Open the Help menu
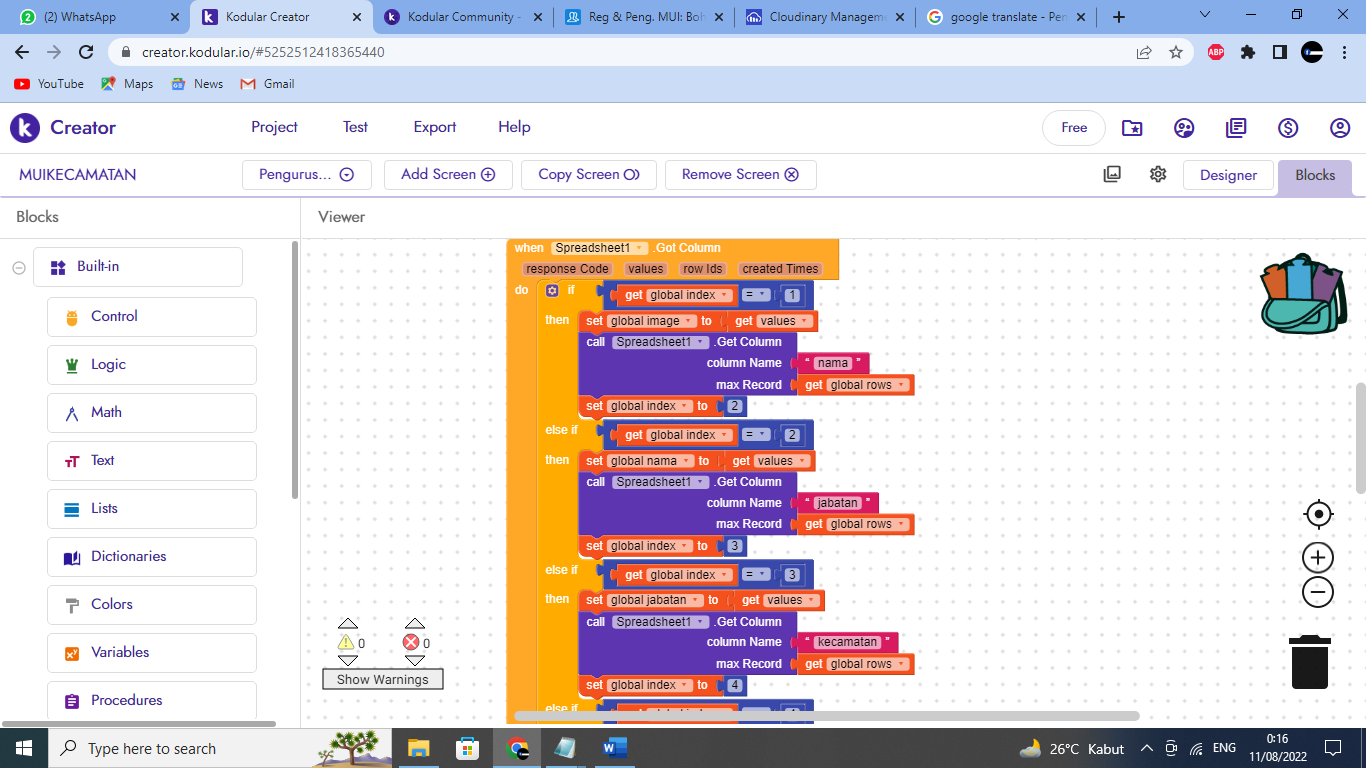The width and height of the screenshot is (1366, 768). (x=514, y=127)
